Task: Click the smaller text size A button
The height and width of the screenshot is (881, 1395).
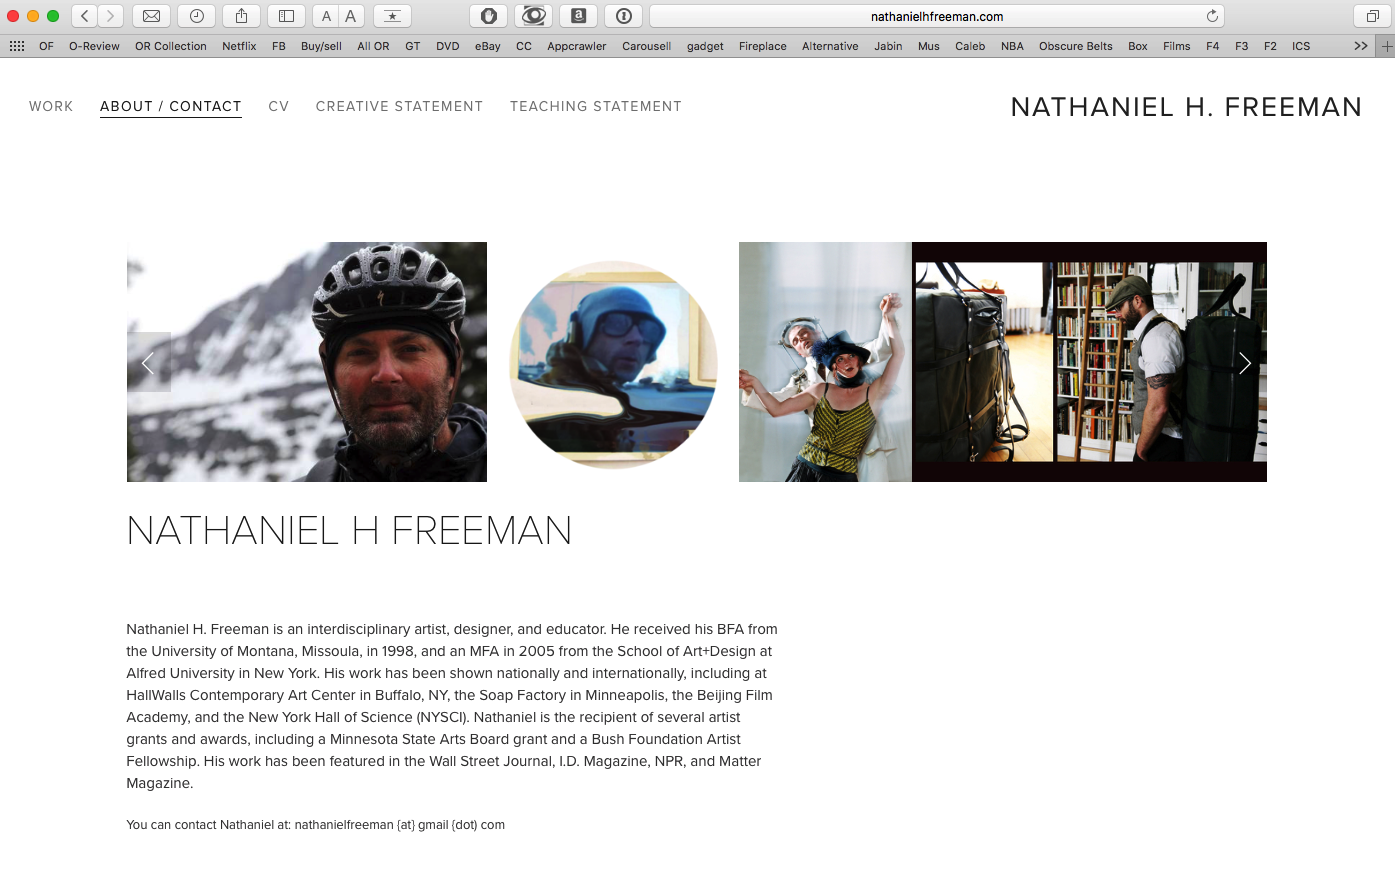Action: click(x=326, y=16)
